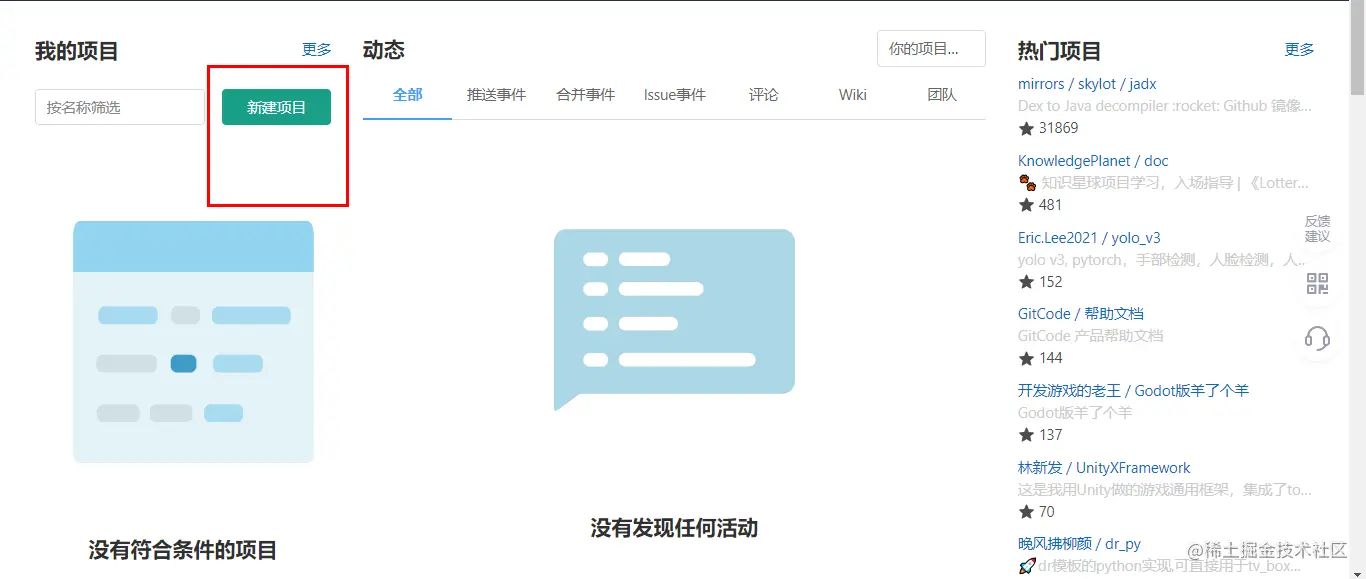The height and width of the screenshot is (579, 1366).
Task: Click star icon next to 481
Action: 1026,205
